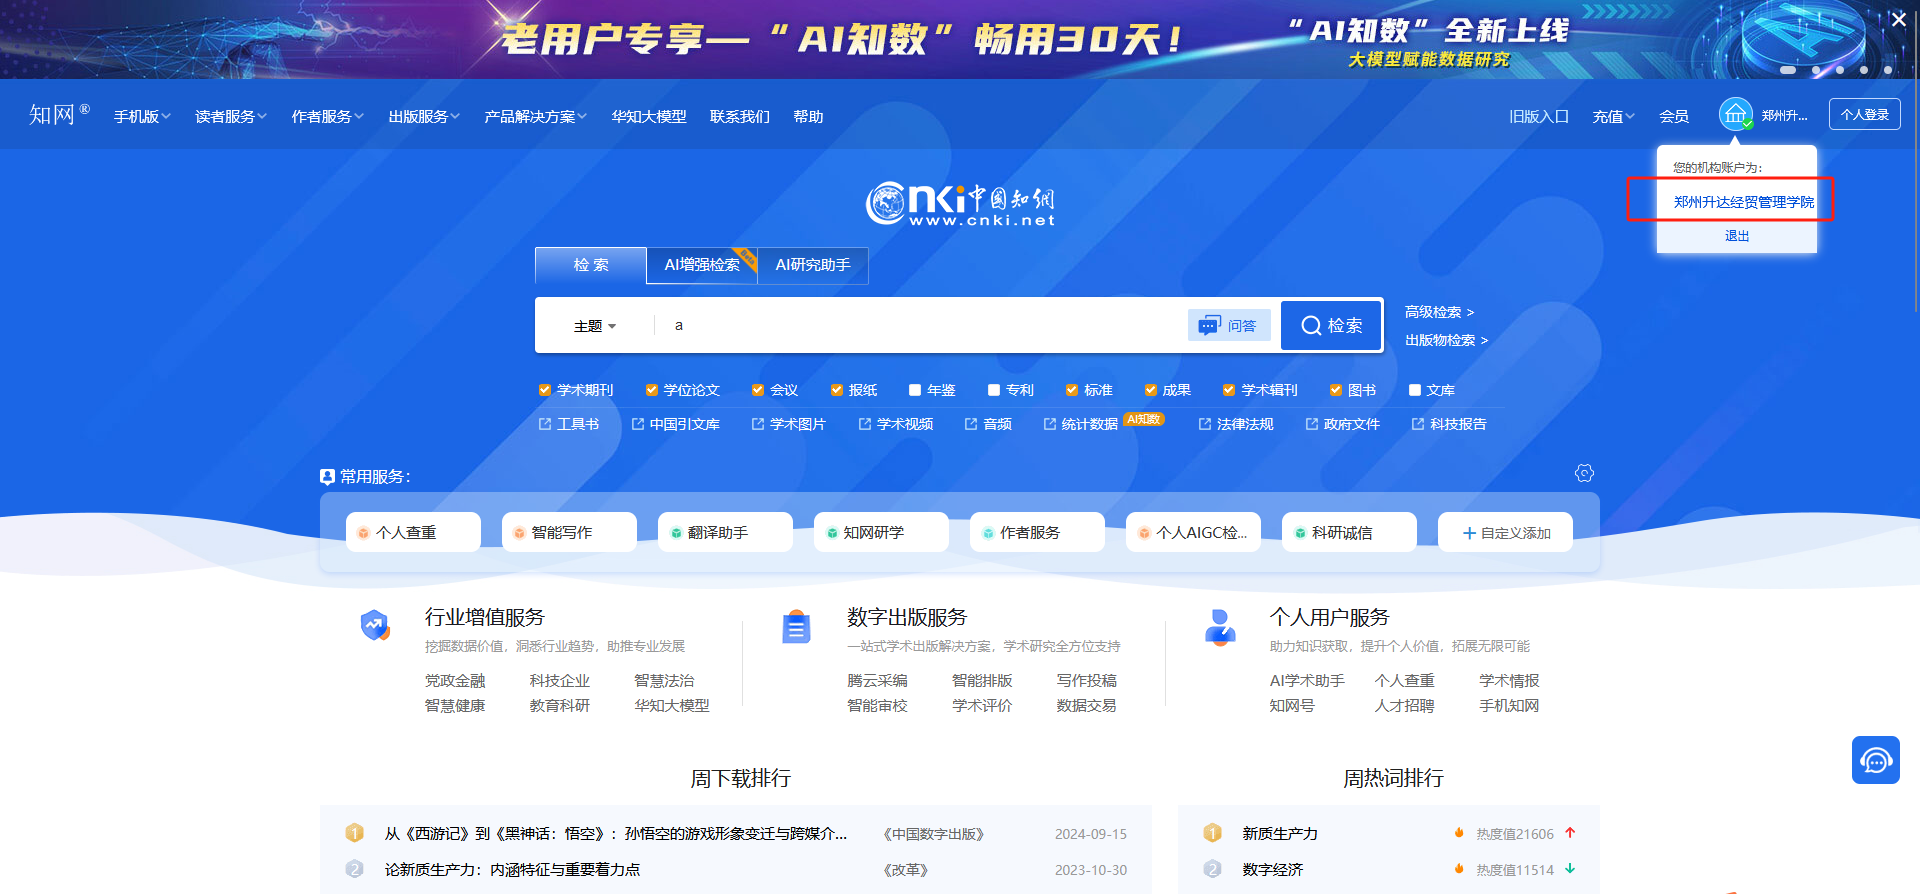Click the 行业增值服务 shield icon
The height and width of the screenshot is (894, 1920).
coord(375,626)
